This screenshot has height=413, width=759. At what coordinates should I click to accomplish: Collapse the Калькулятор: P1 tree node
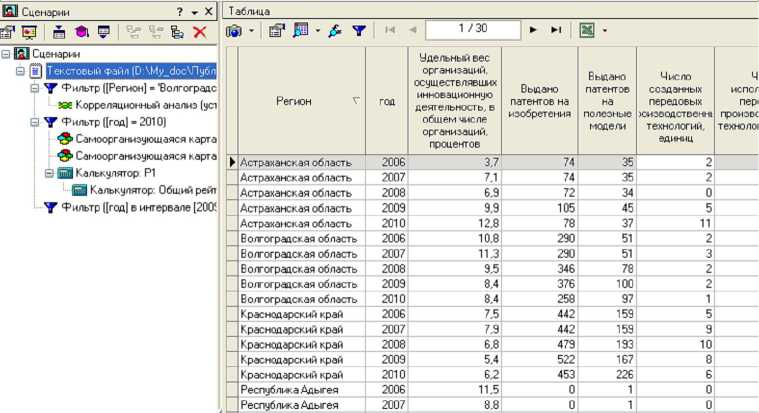[37, 172]
